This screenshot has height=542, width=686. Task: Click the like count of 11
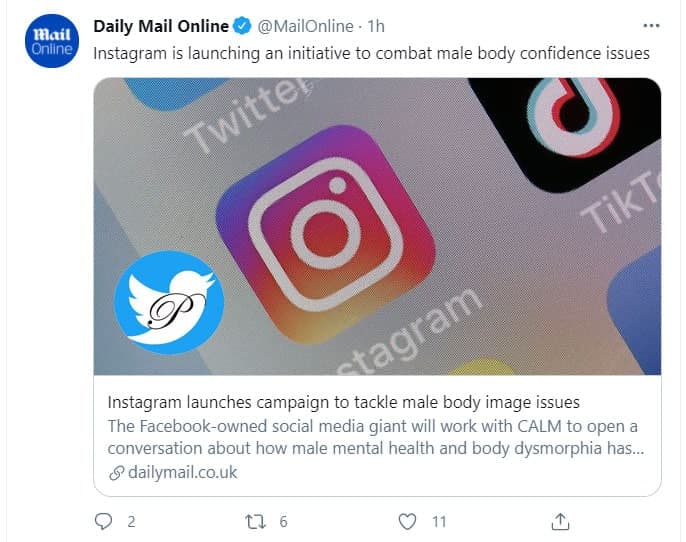[440, 521]
